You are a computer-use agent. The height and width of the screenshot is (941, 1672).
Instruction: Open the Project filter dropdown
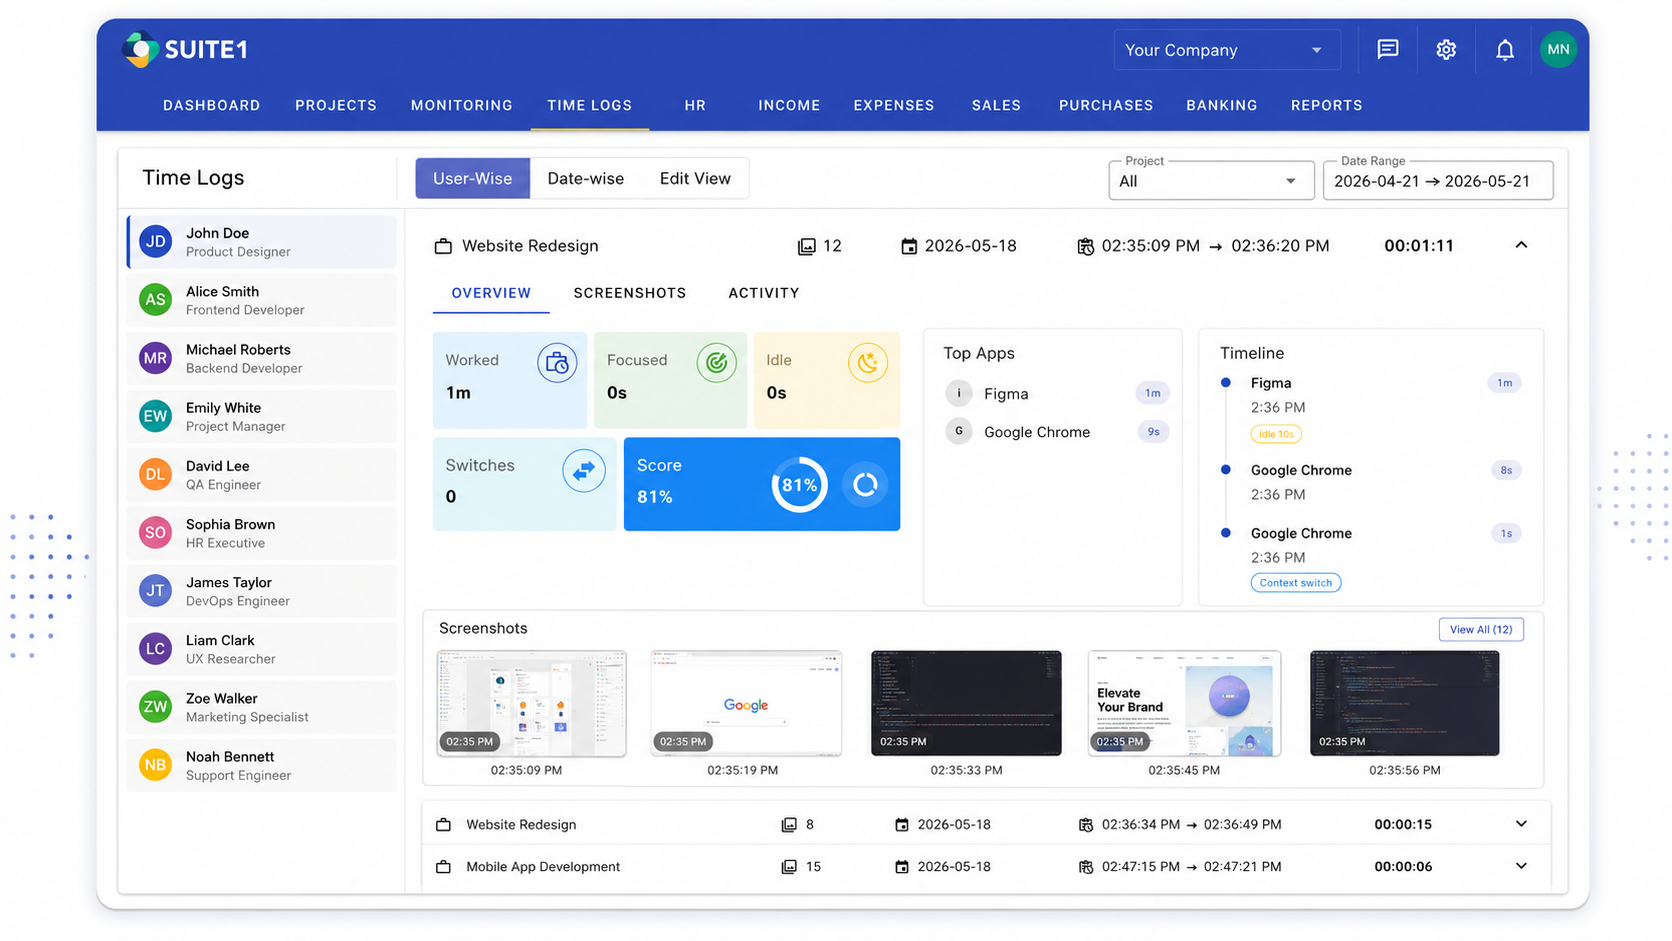(x=1210, y=181)
